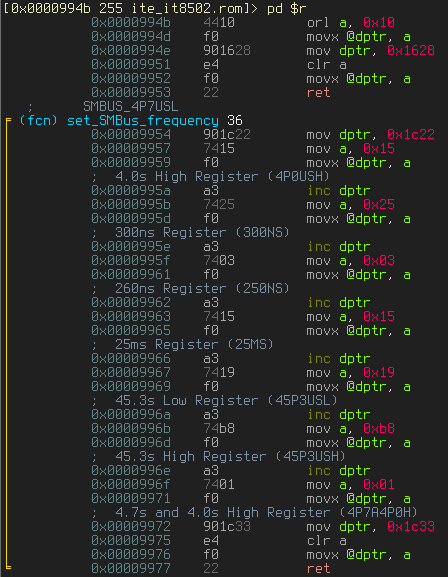Viewport: 448px width, 577px height.
Task: Select the red operand 0x1c22
Action: pyautogui.click(x=411, y=135)
